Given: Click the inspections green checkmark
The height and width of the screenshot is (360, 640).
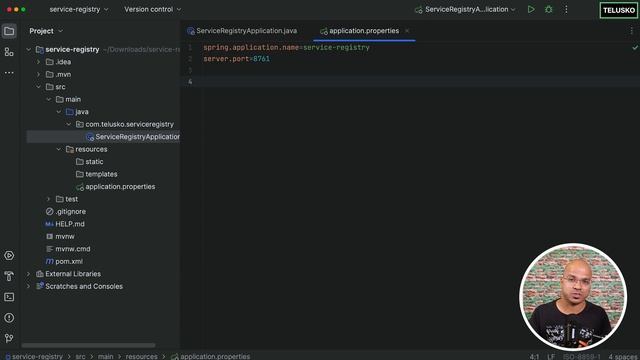Looking at the screenshot, I should point(635,48).
